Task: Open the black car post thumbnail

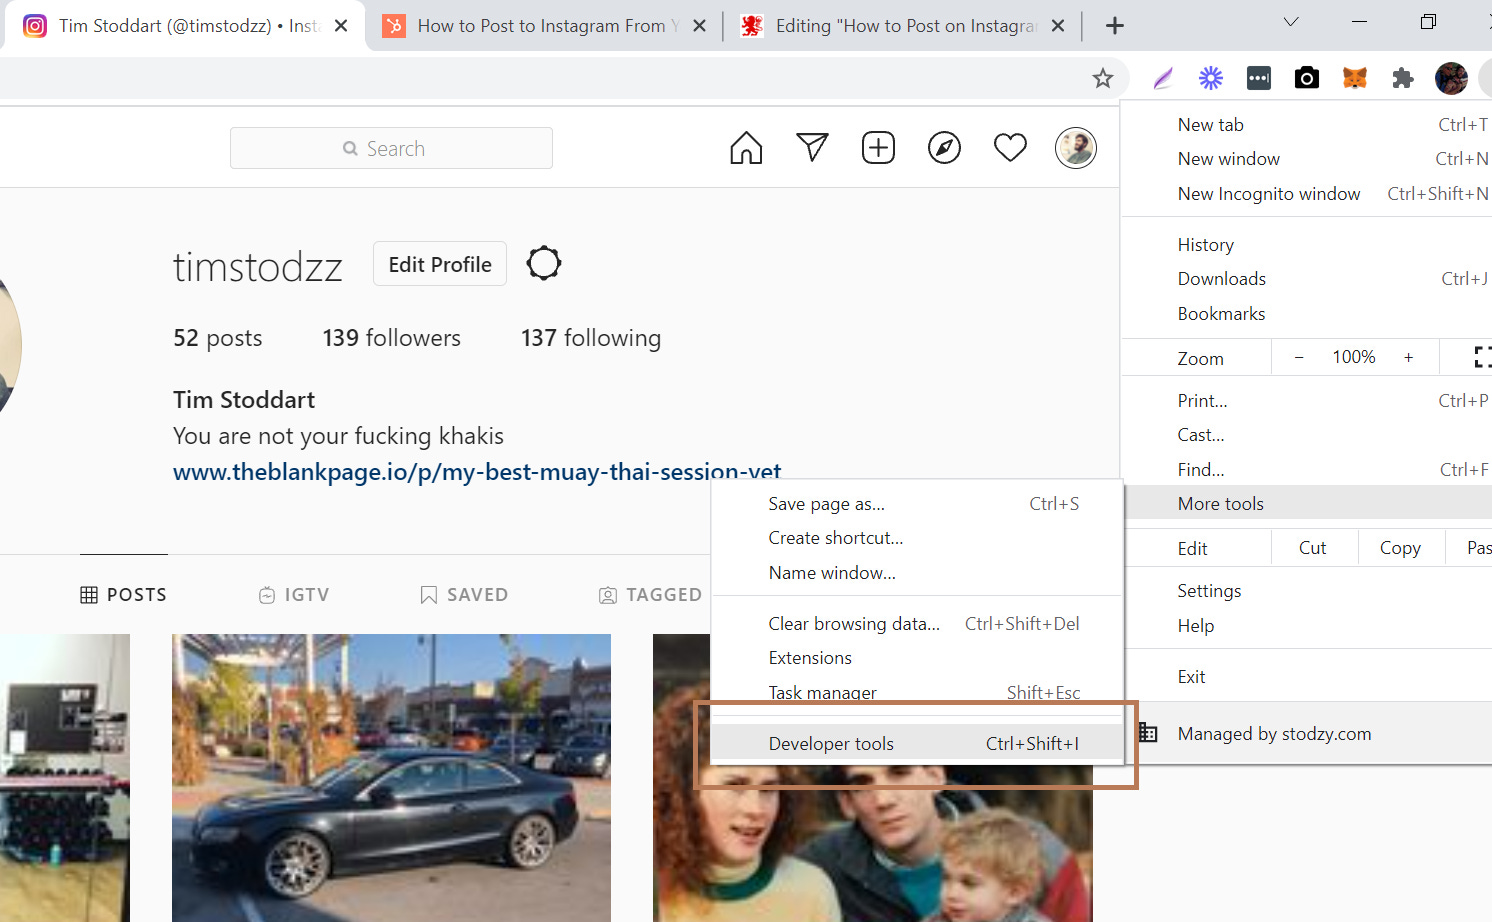Action: point(391,778)
